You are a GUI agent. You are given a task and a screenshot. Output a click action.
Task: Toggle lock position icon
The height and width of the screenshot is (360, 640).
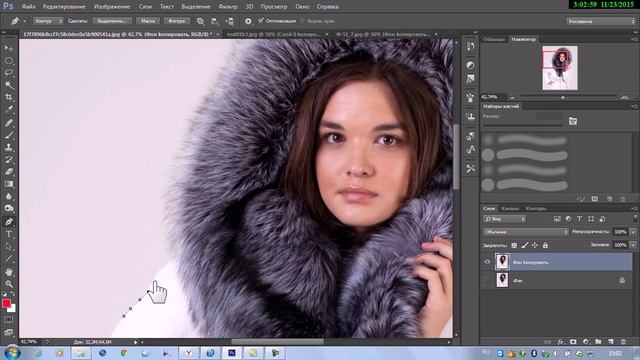click(535, 245)
